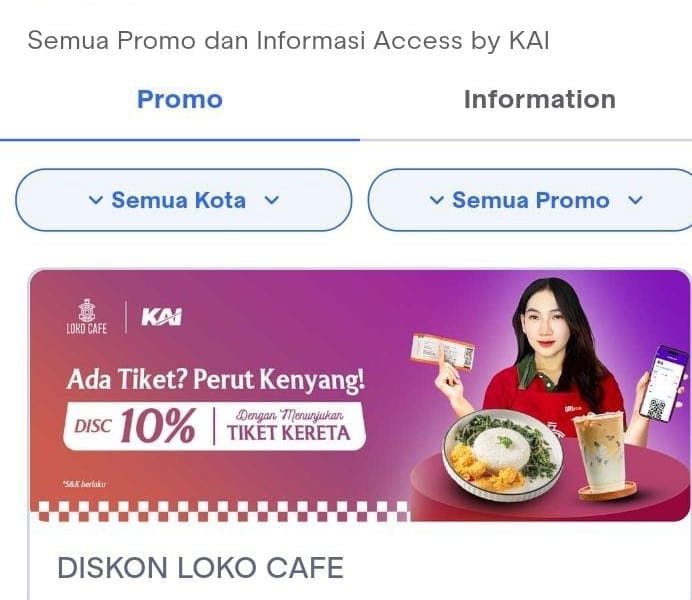Click the Ada Tiket? Perut Kenyang! headline

pos(216,379)
